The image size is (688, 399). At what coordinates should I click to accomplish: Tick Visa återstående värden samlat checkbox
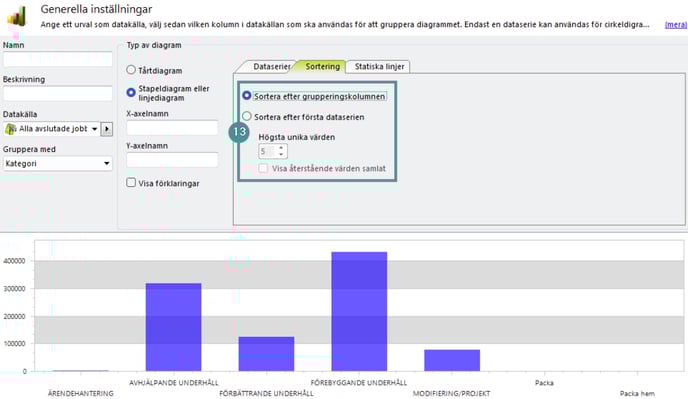[x=263, y=168]
